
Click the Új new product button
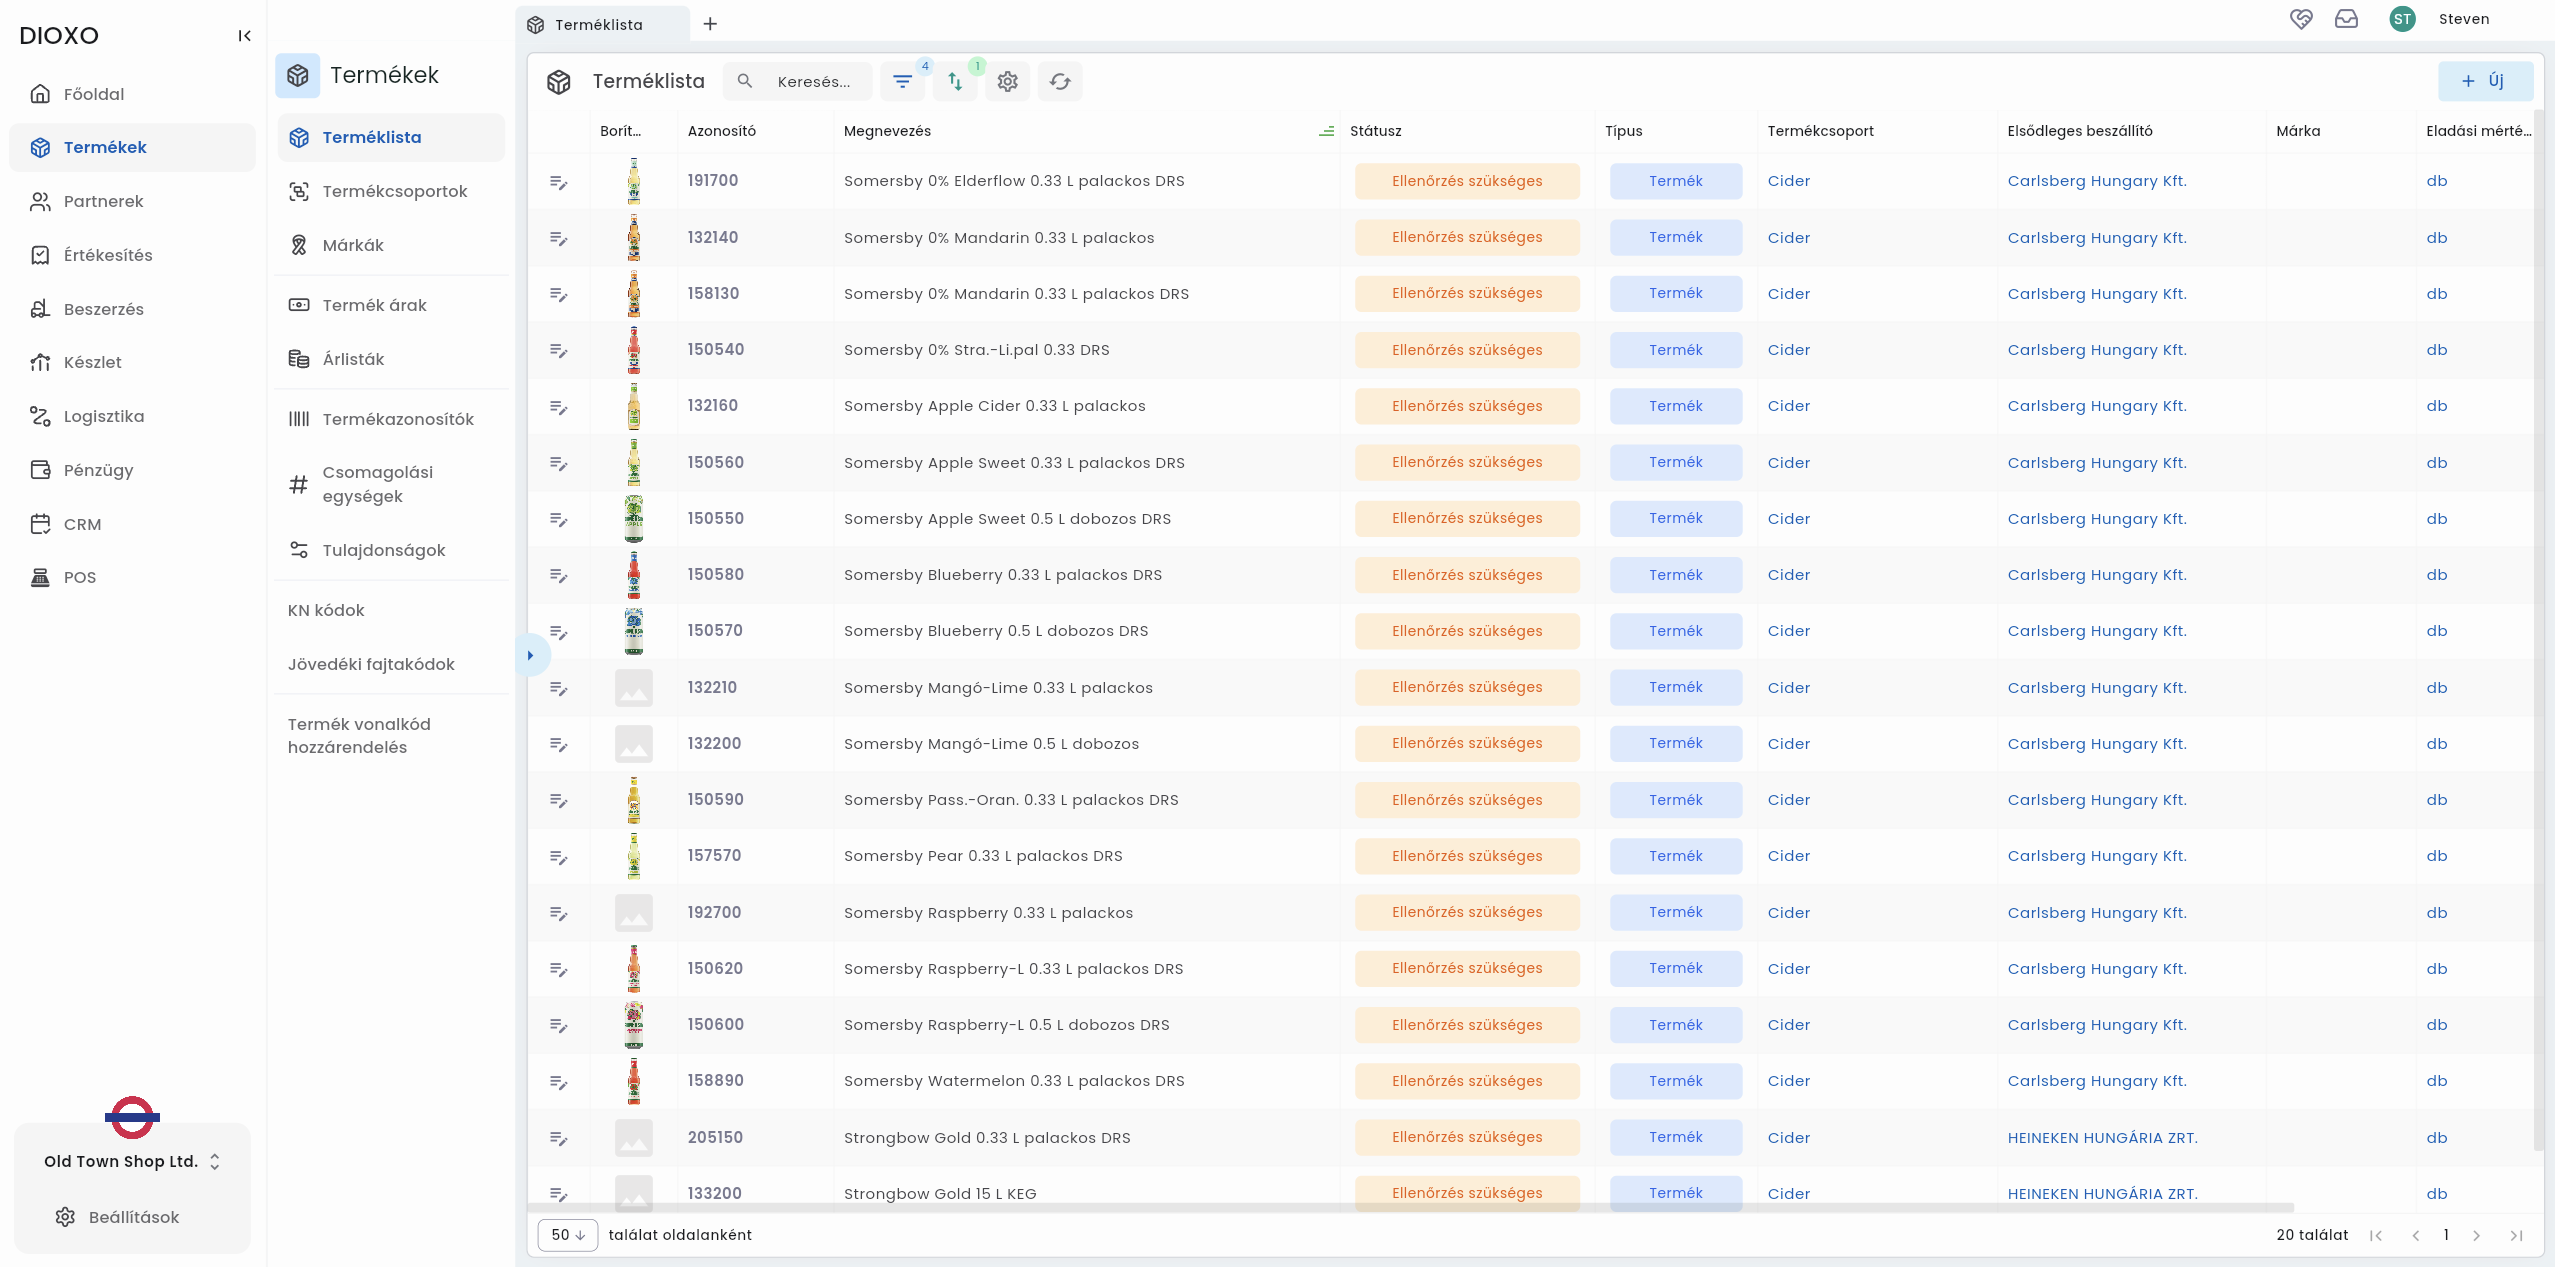click(x=2484, y=82)
